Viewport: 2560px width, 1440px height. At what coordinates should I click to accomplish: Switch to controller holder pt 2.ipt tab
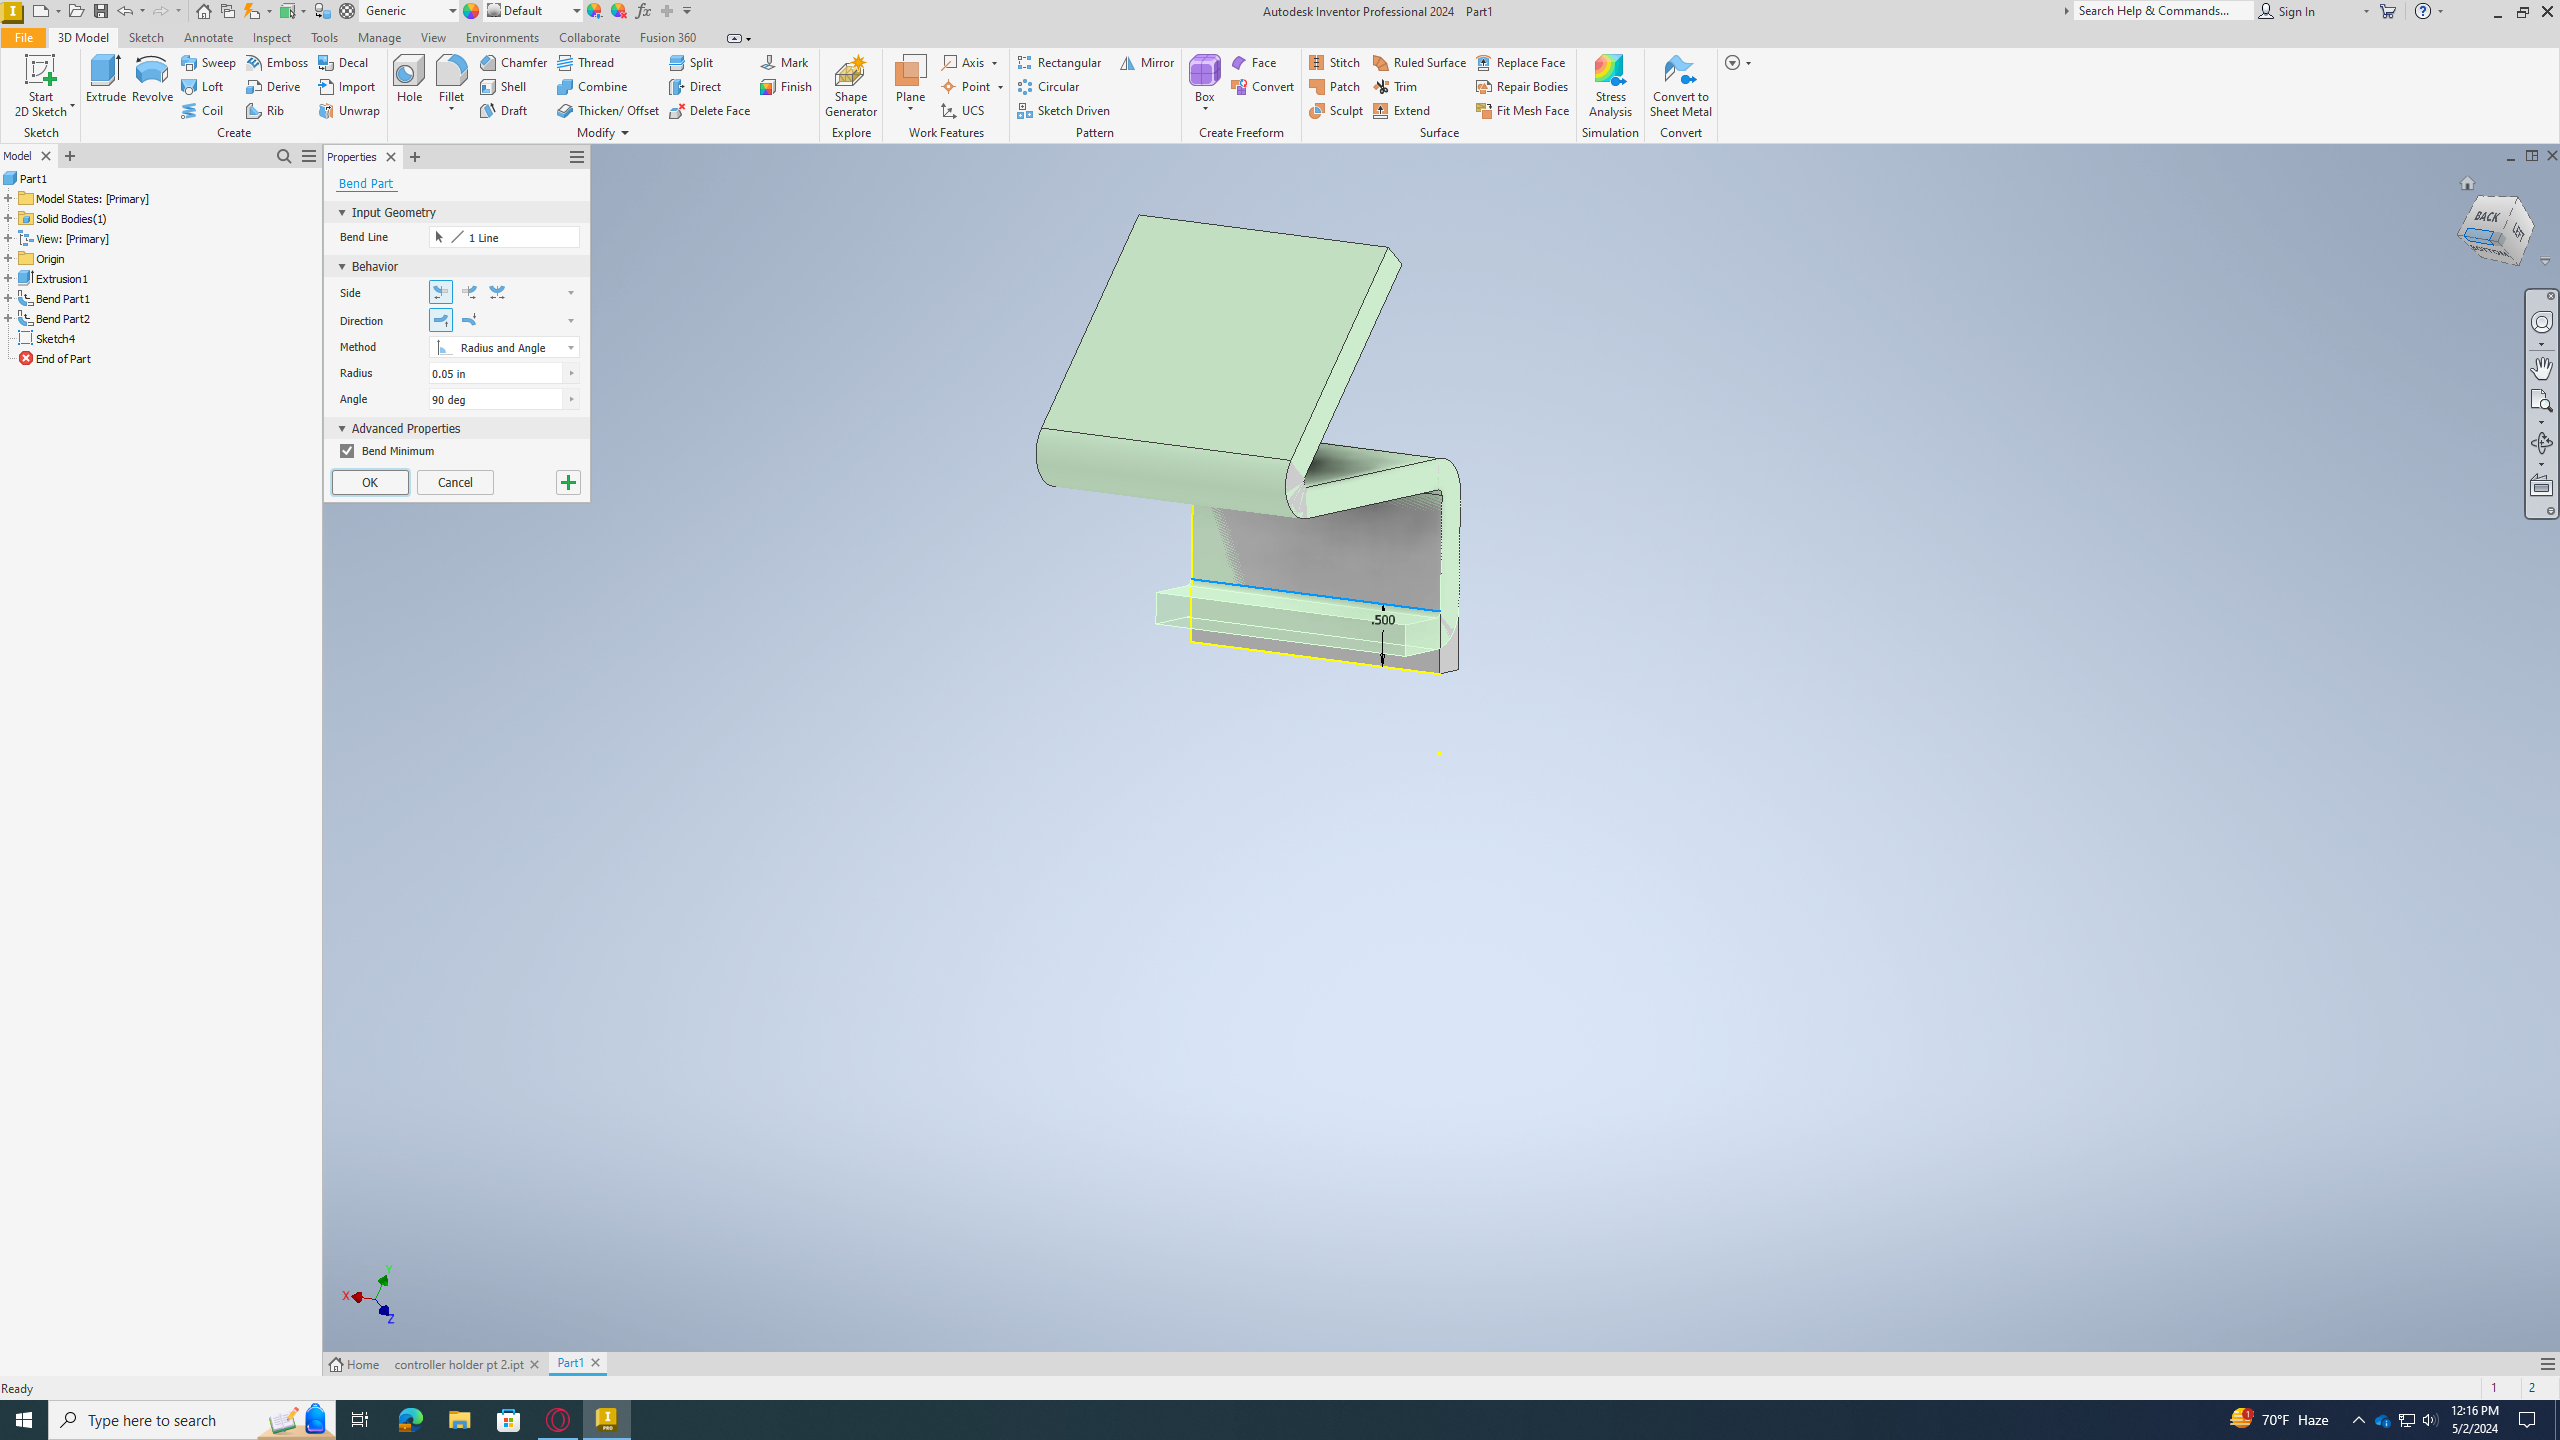[458, 1364]
